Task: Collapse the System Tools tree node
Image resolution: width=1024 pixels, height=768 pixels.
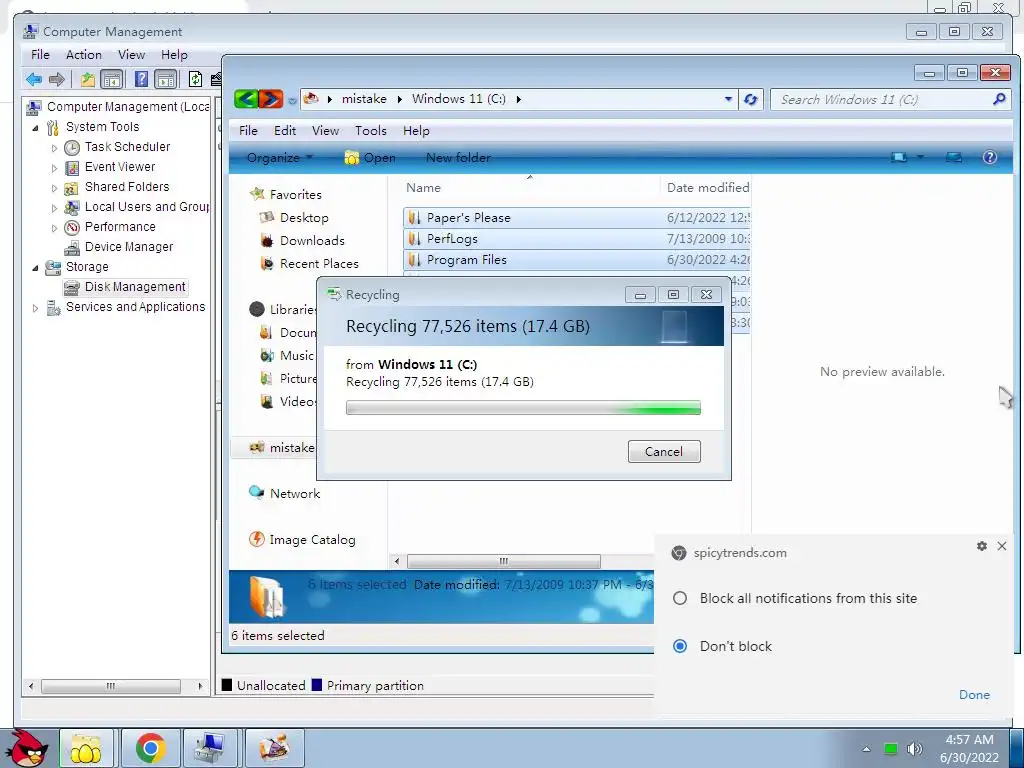Action: (x=35, y=128)
